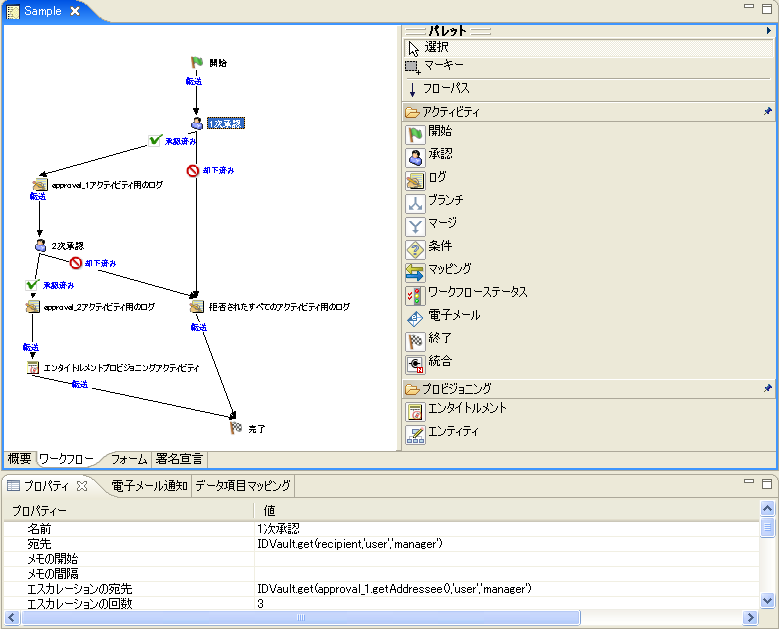Open the プロパティ view tab
The height and width of the screenshot is (629, 779).
click(46, 486)
